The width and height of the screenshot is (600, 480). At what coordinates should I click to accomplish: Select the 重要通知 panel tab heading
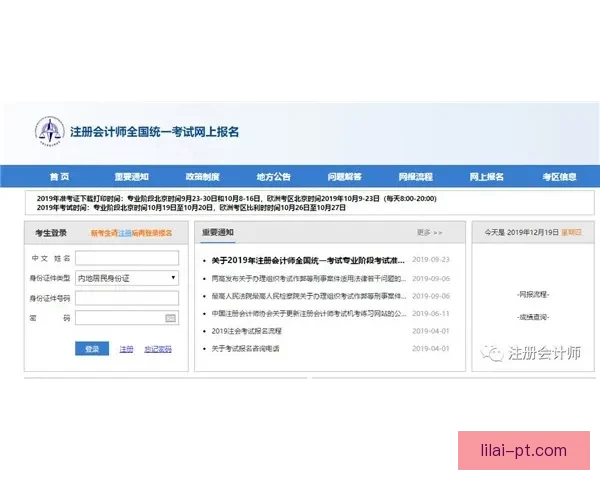coord(218,232)
